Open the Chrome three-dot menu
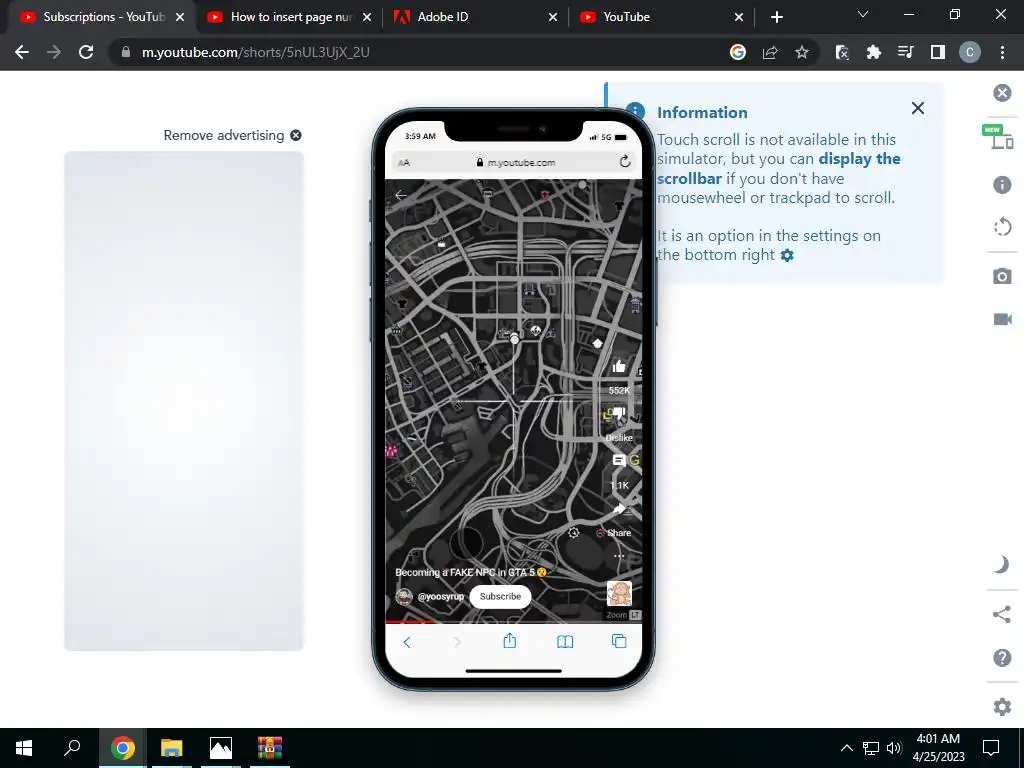1024x768 pixels. [1002, 52]
